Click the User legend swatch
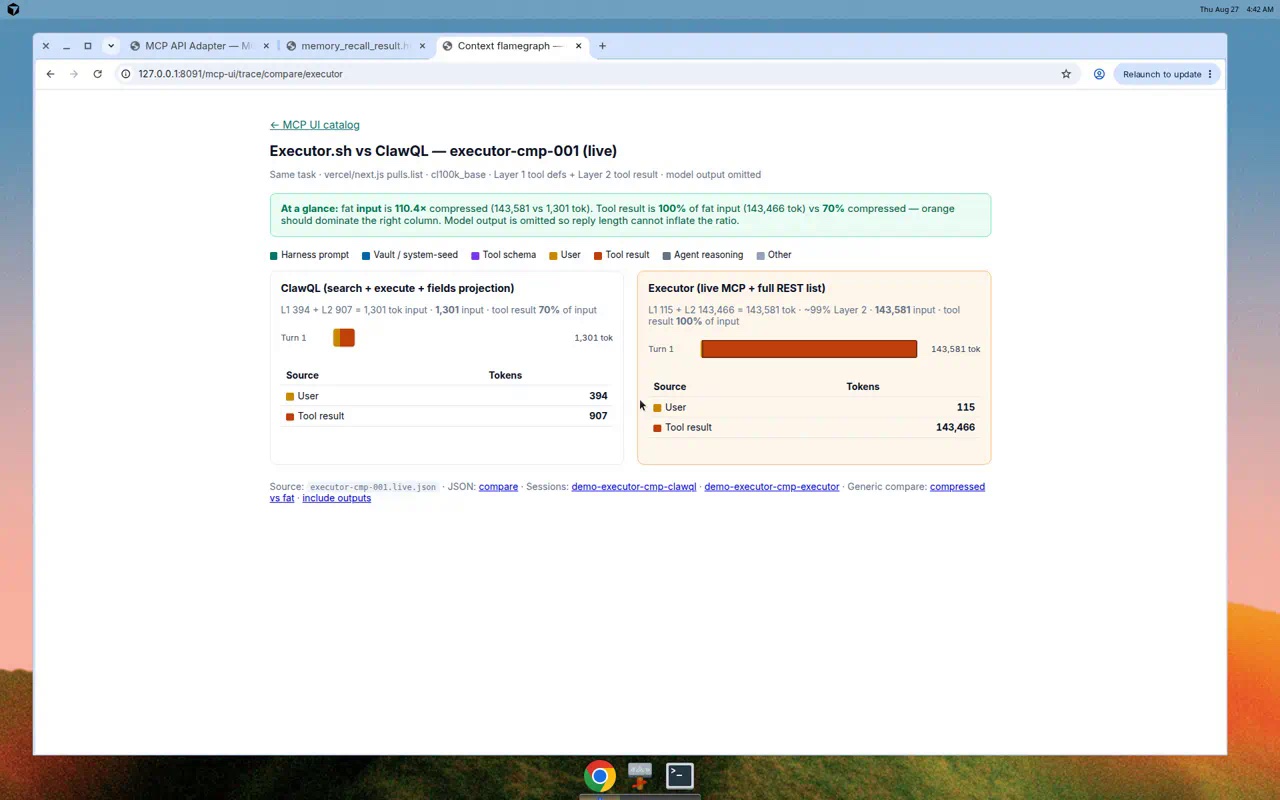 coord(554,255)
